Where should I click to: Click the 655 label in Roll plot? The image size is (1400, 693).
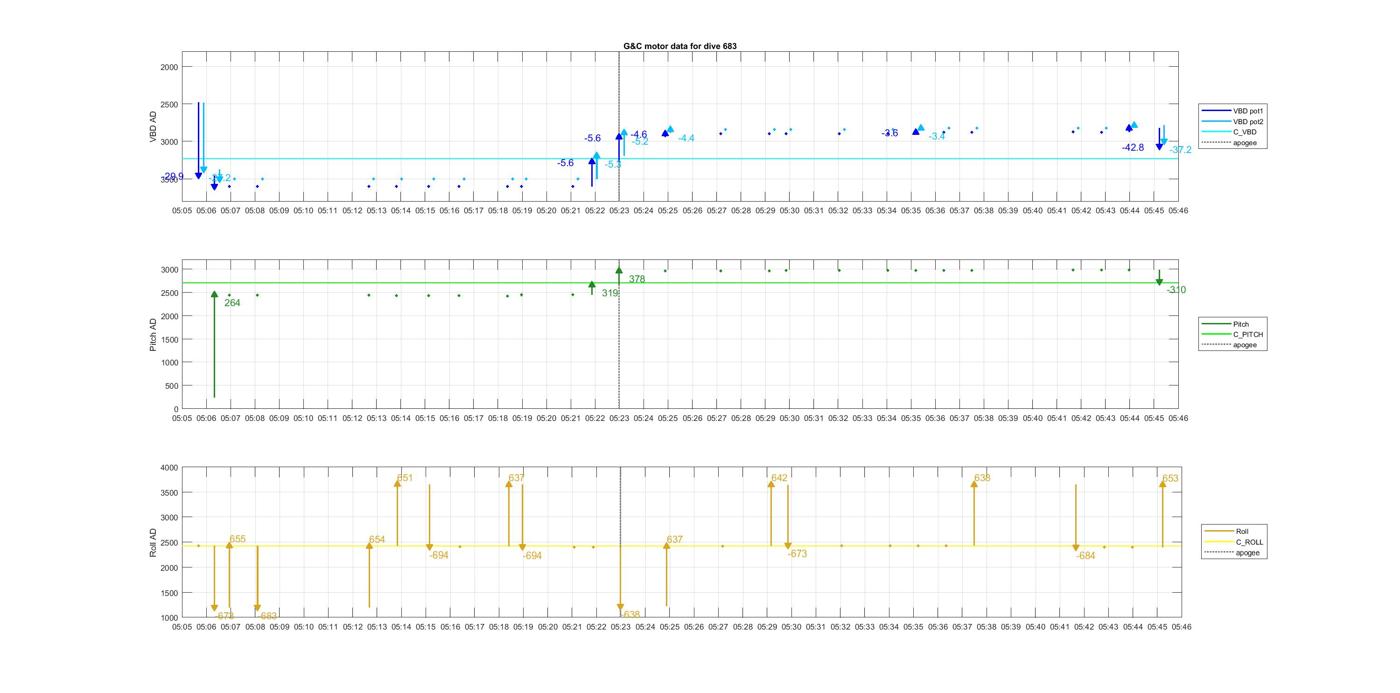tap(237, 539)
